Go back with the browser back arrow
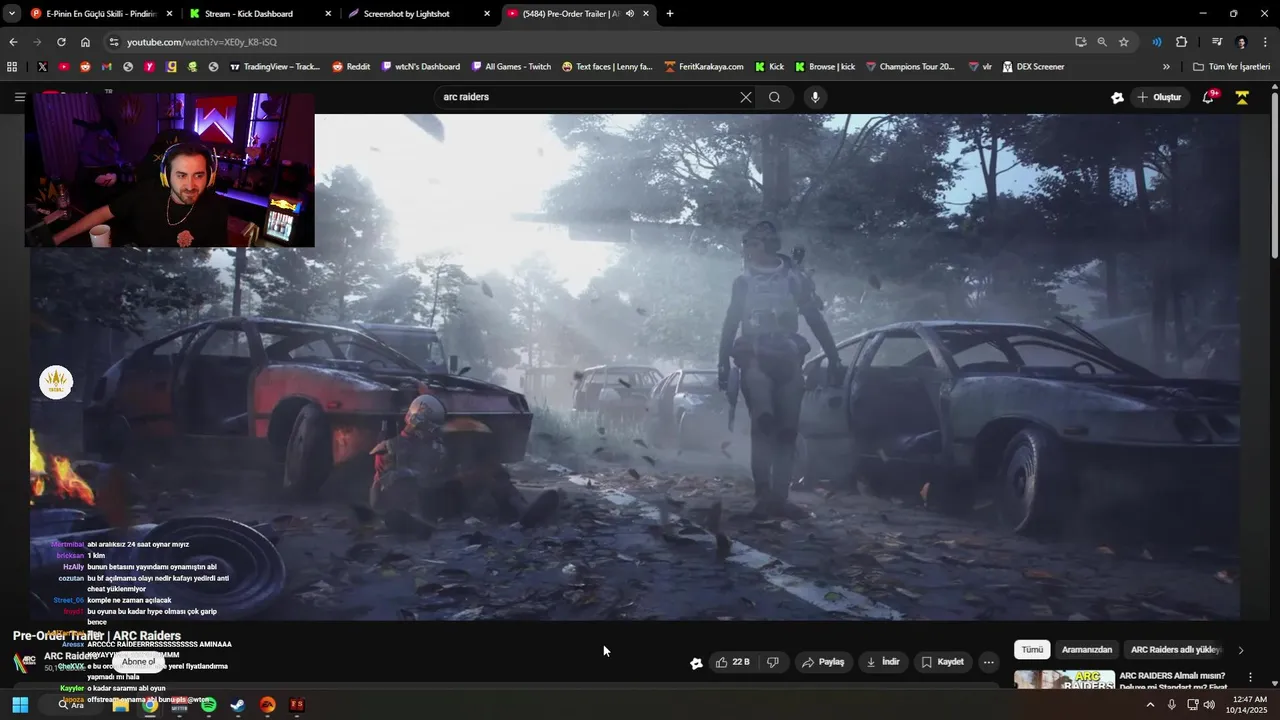Viewport: 1280px width, 720px height. coord(13,42)
